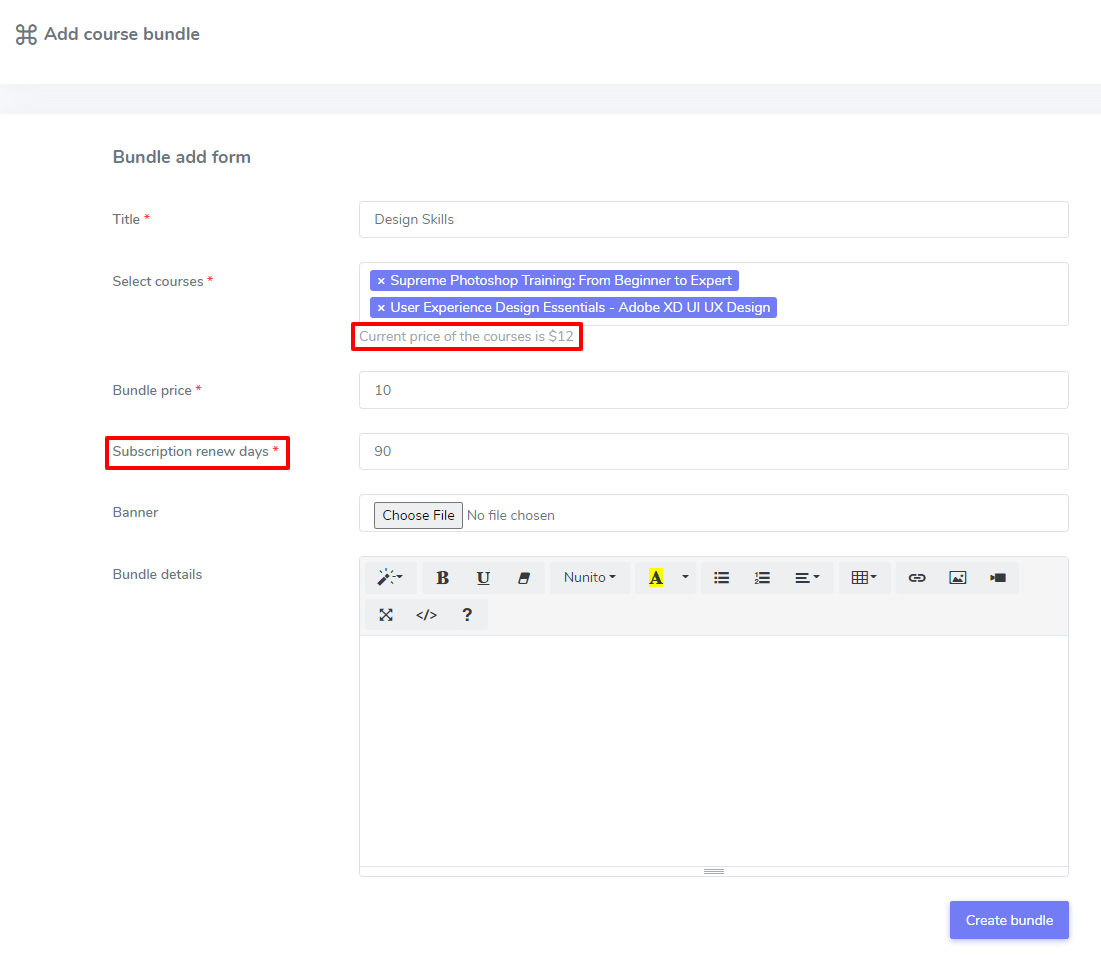Switch to code view in editor
This screenshot has height=956, width=1101.
[x=426, y=615]
